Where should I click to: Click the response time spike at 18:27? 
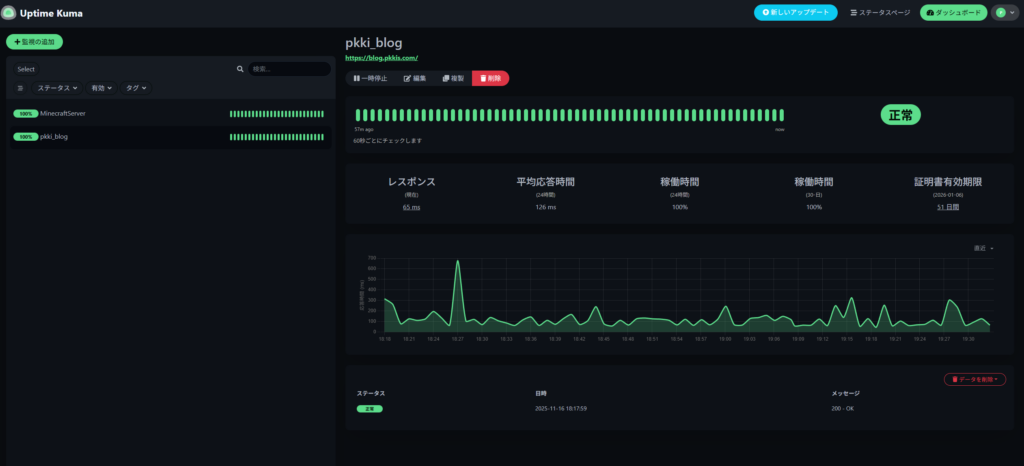[457, 262]
